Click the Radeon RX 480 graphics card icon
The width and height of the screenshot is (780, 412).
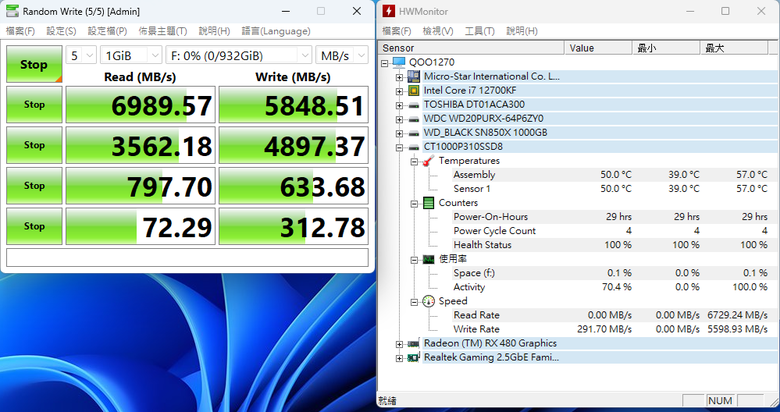coord(413,343)
